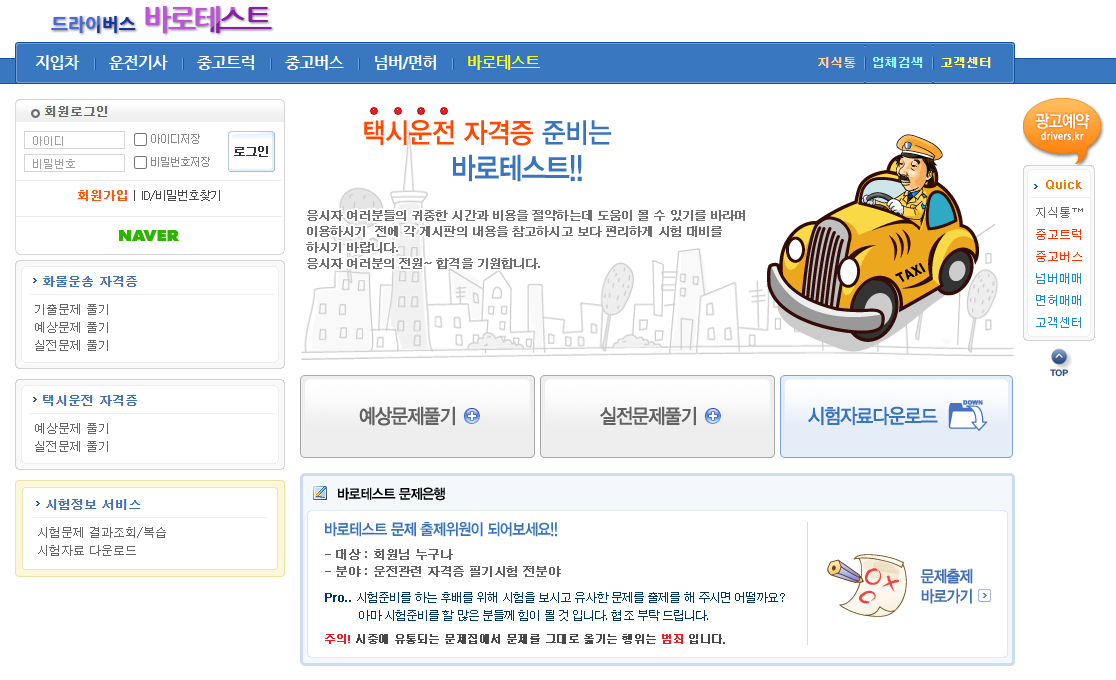This screenshot has width=1116, height=680.
Task: Click plus icon on 예상문제풀기 button
Action: pos(472,416)
